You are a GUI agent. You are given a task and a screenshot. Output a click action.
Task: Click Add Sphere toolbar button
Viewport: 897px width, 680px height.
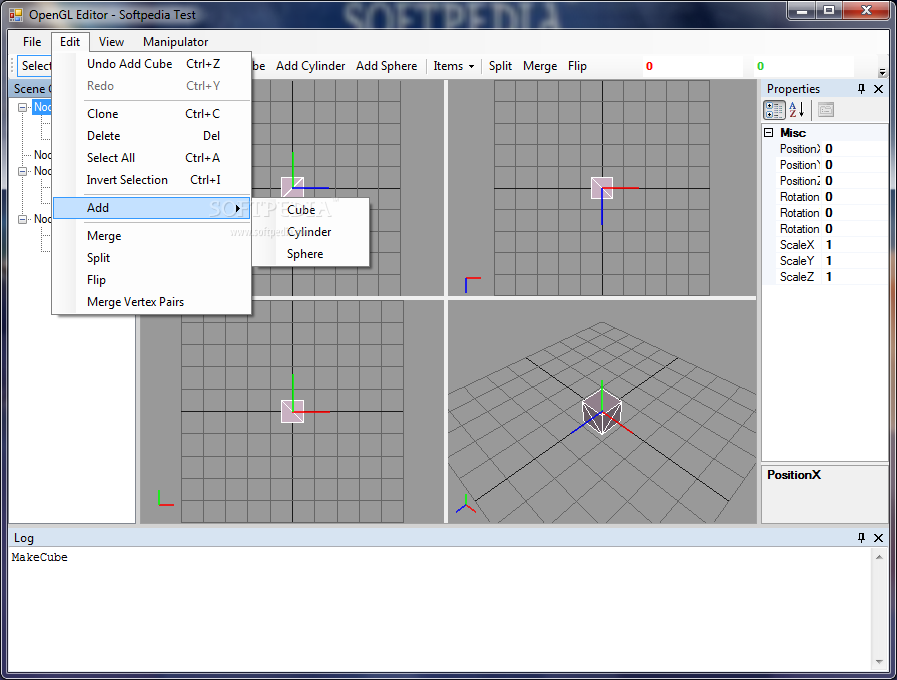387,66
